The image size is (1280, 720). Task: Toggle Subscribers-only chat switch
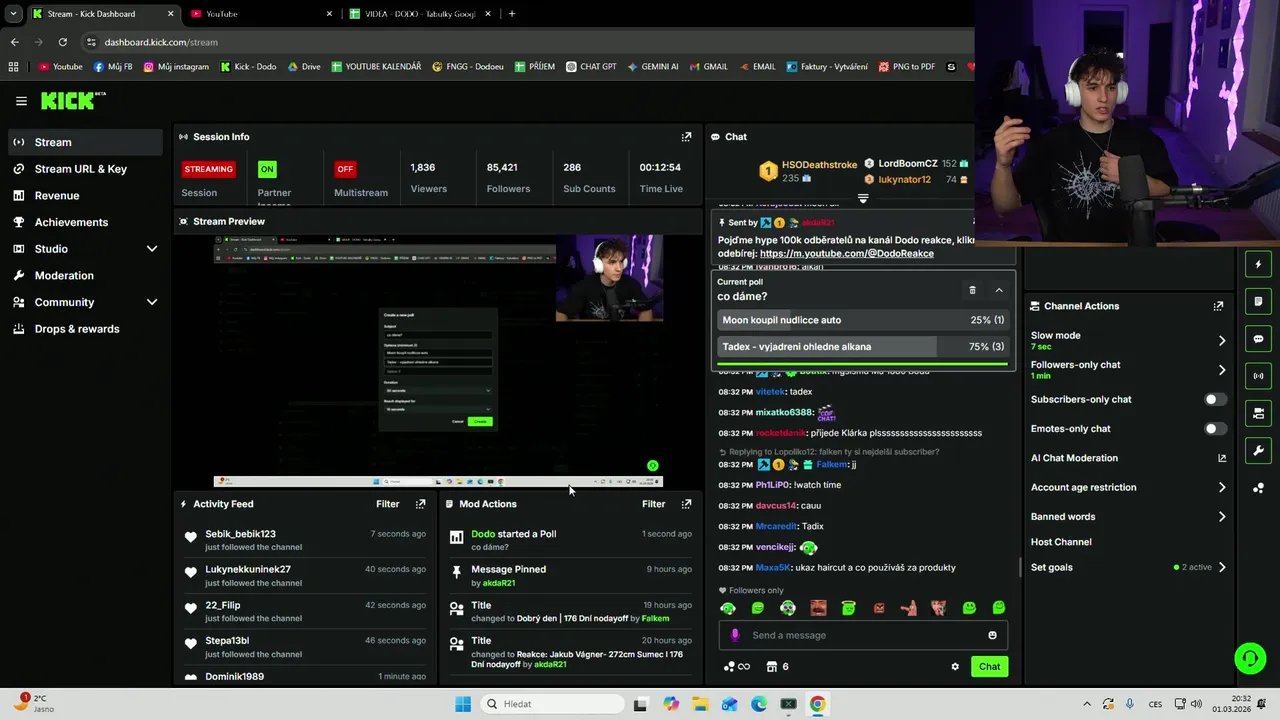click(1215, 399)
